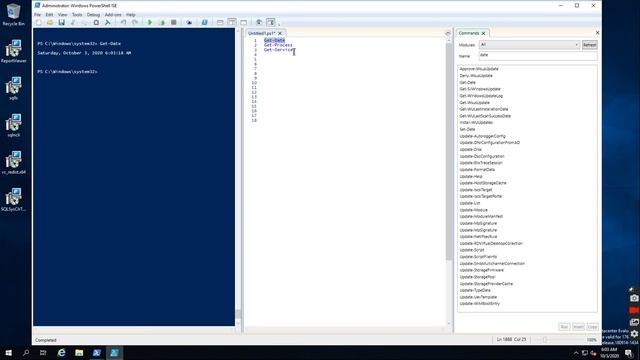This screenshot has width=640, height=360.
Task: Show script pane on right layout icon
Action: 232,22
